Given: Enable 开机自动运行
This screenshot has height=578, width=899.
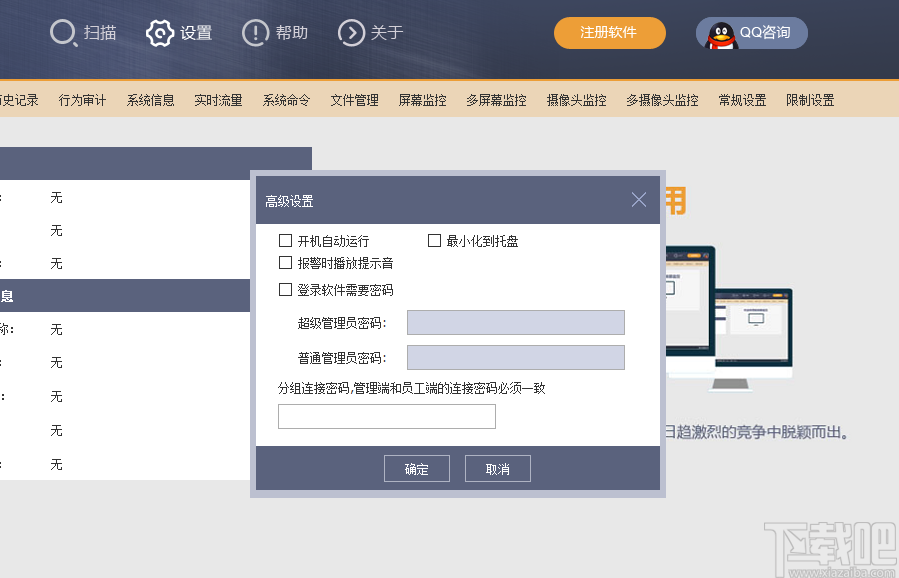Looking at the screenshot, I should pyautogui.click(x=286, y=240).
